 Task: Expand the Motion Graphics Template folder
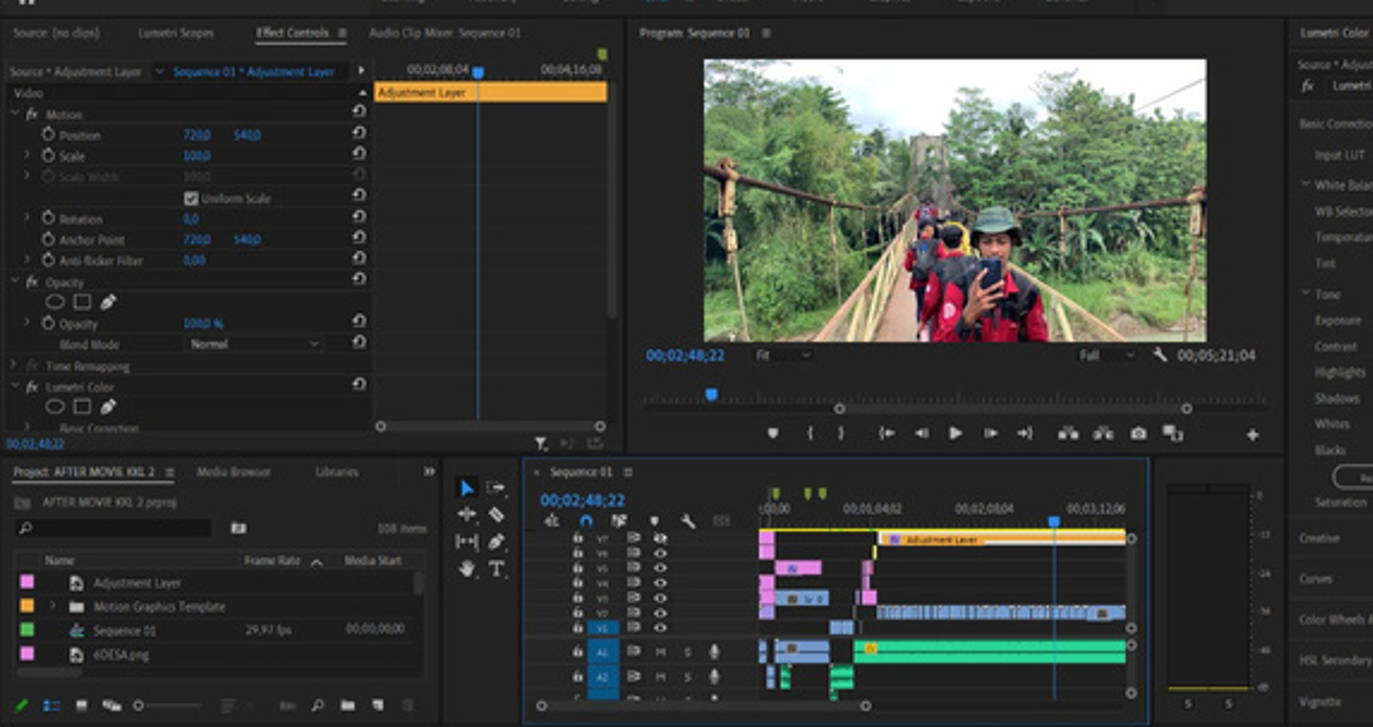tap(52, 606)
